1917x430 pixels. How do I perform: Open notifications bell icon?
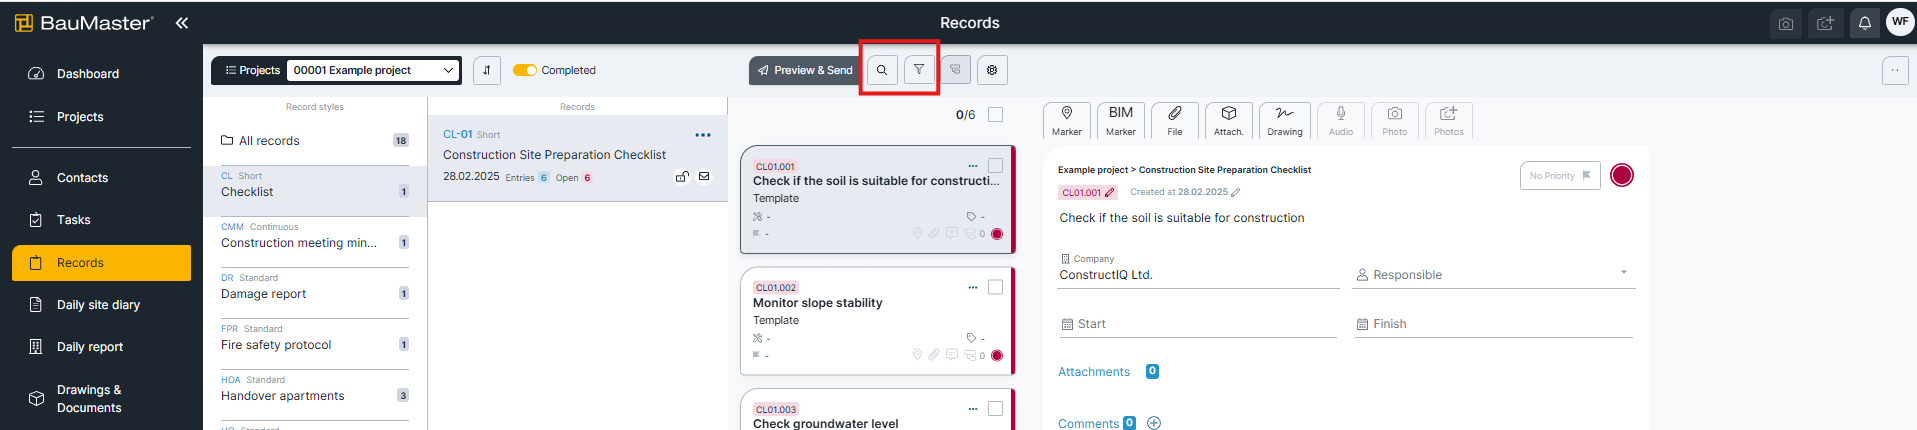1865,23
